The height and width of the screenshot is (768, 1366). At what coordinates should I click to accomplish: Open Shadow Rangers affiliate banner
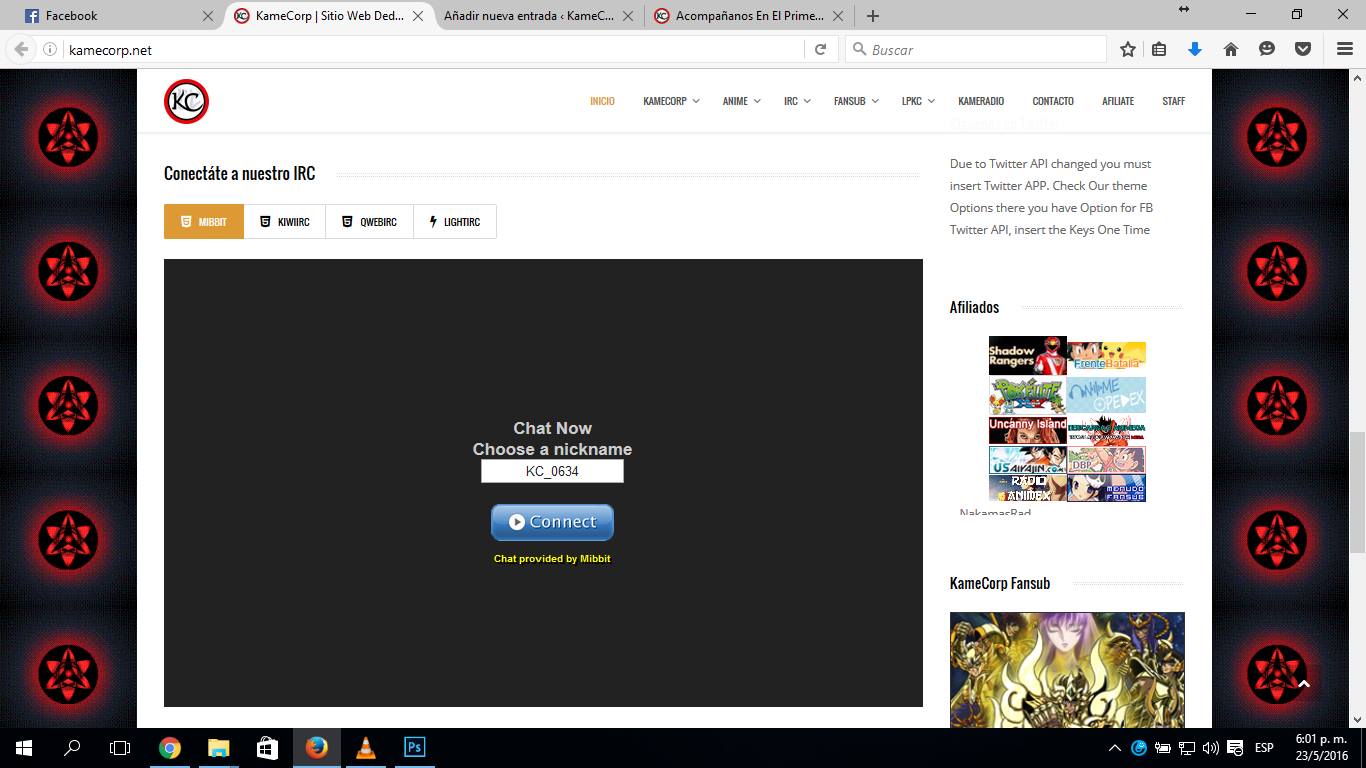(x=1028, y=356)
